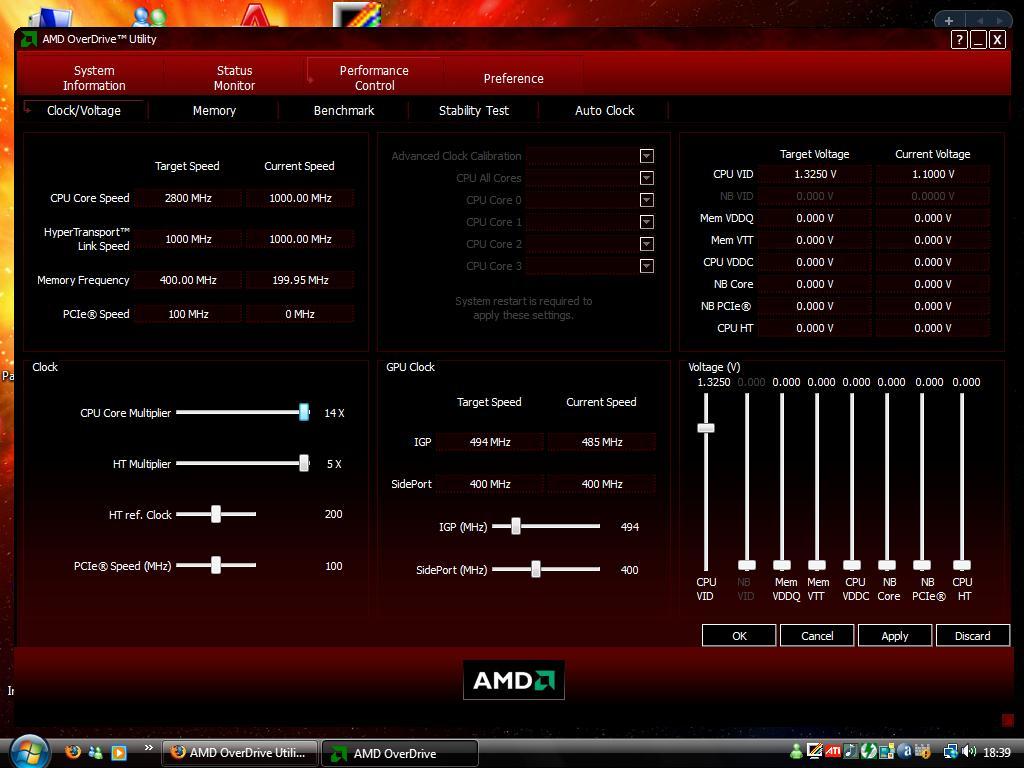The width and height of the screenshot is (1024, 768).
Task: Click the IGP target speed 494 MHz field
Action: click(490, 442)
